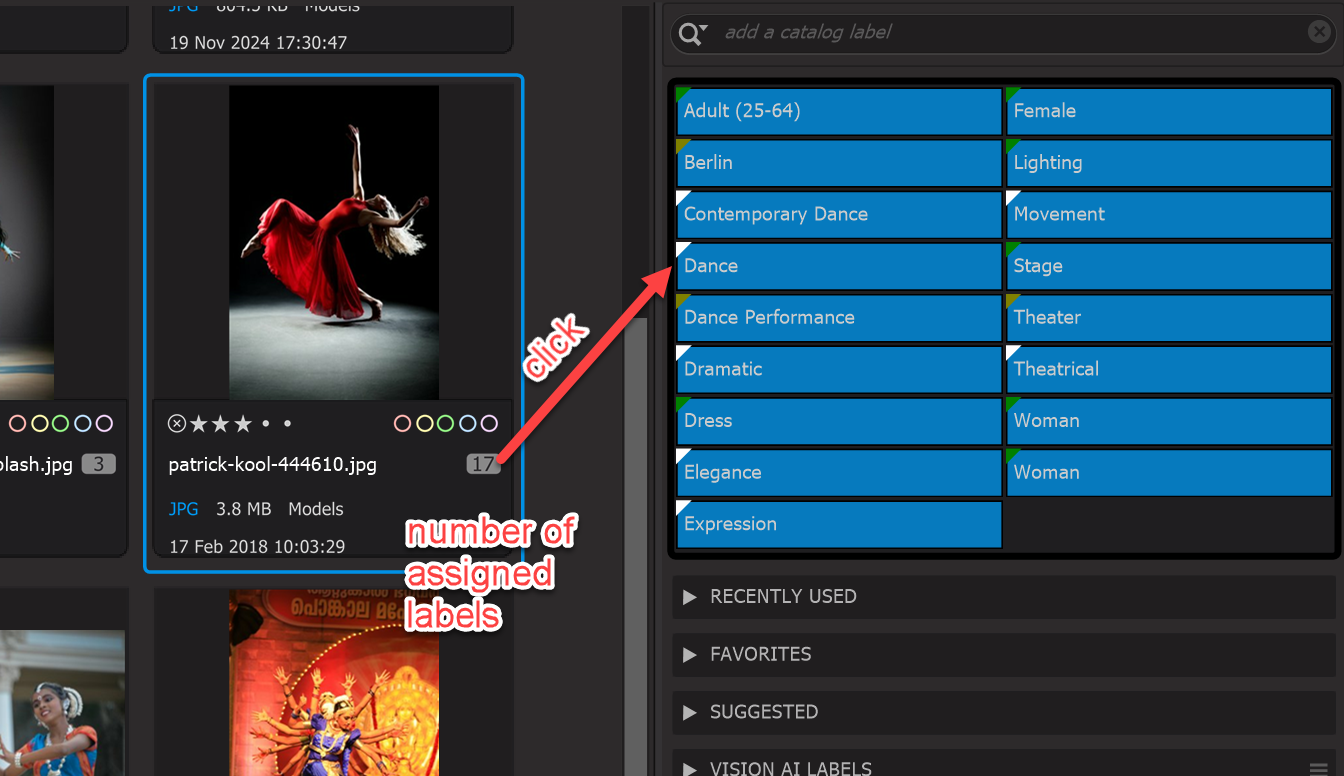This screenshot has height=776, width=1344.
Task: Select the 'Theater' label
Action: click(1169, 318)
